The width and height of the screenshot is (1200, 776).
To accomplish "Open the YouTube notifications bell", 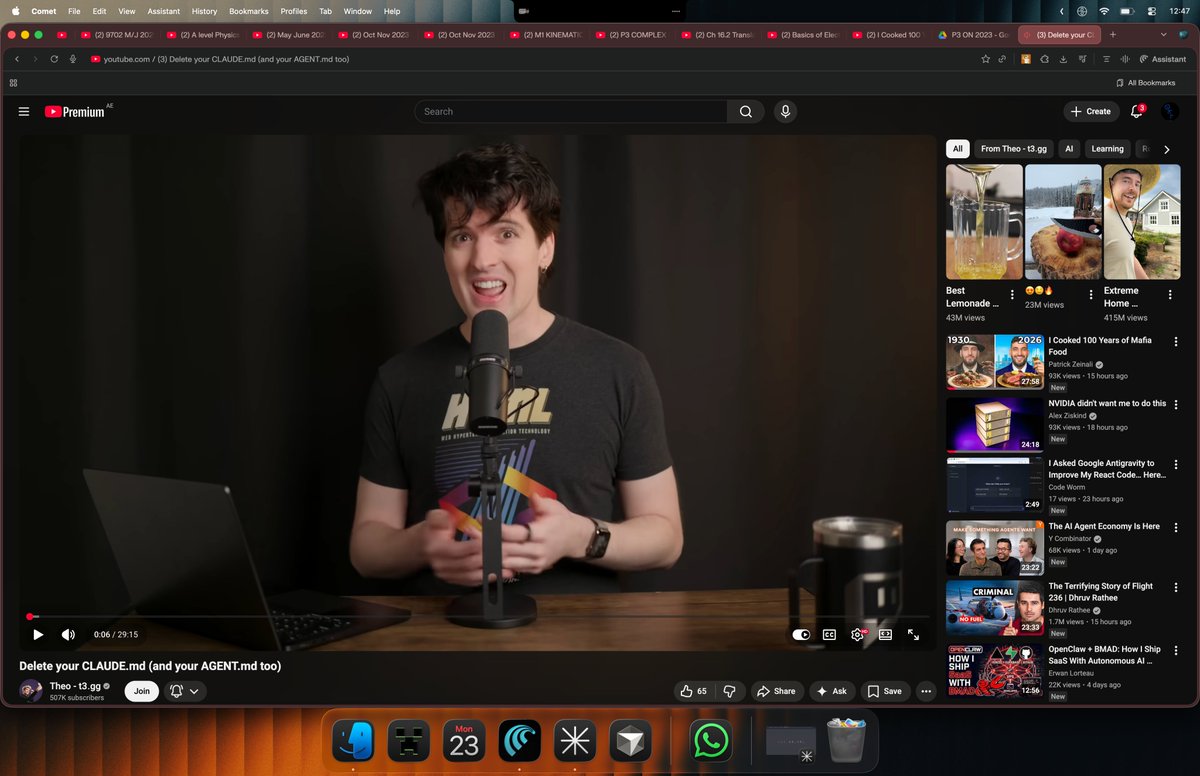I will click(x=1137, y=112).
